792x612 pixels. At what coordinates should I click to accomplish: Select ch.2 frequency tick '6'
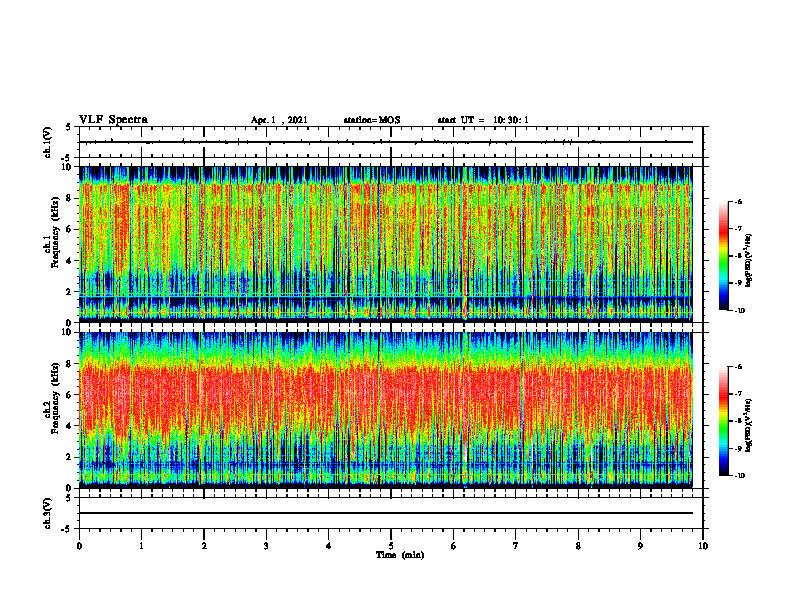[x=70, y=395]
